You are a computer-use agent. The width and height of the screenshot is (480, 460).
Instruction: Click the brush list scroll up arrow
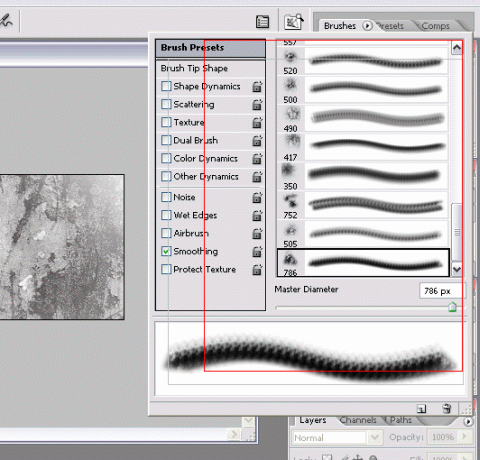coord(457,48)
